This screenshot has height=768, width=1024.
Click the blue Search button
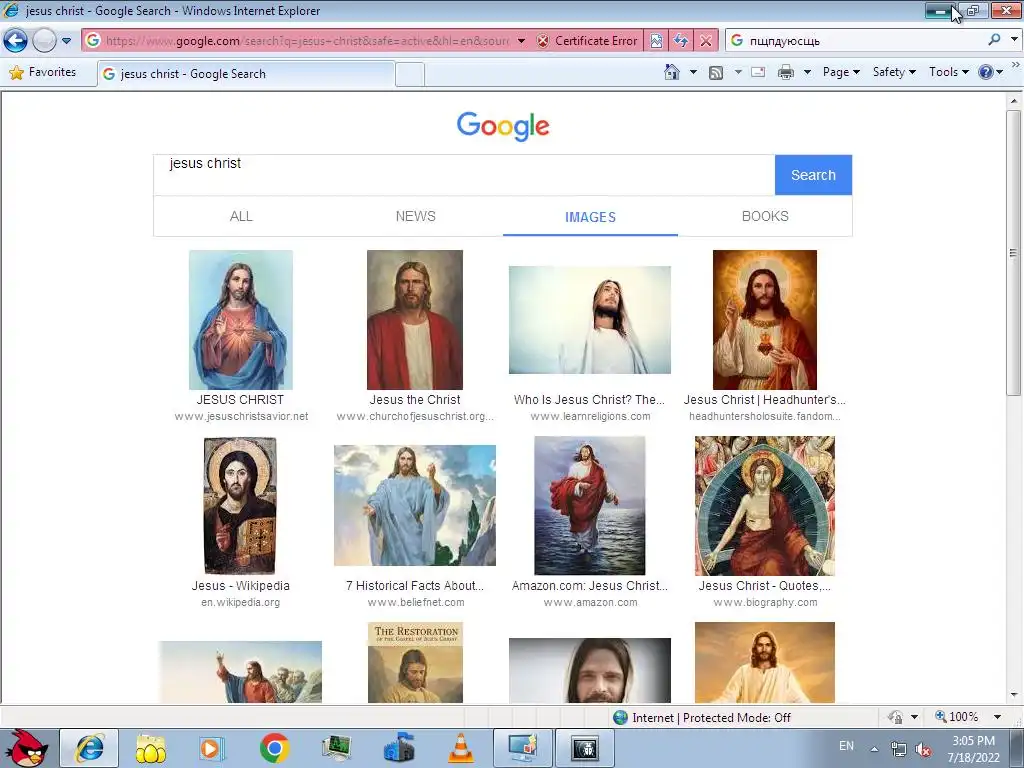(x=813, y=175)
